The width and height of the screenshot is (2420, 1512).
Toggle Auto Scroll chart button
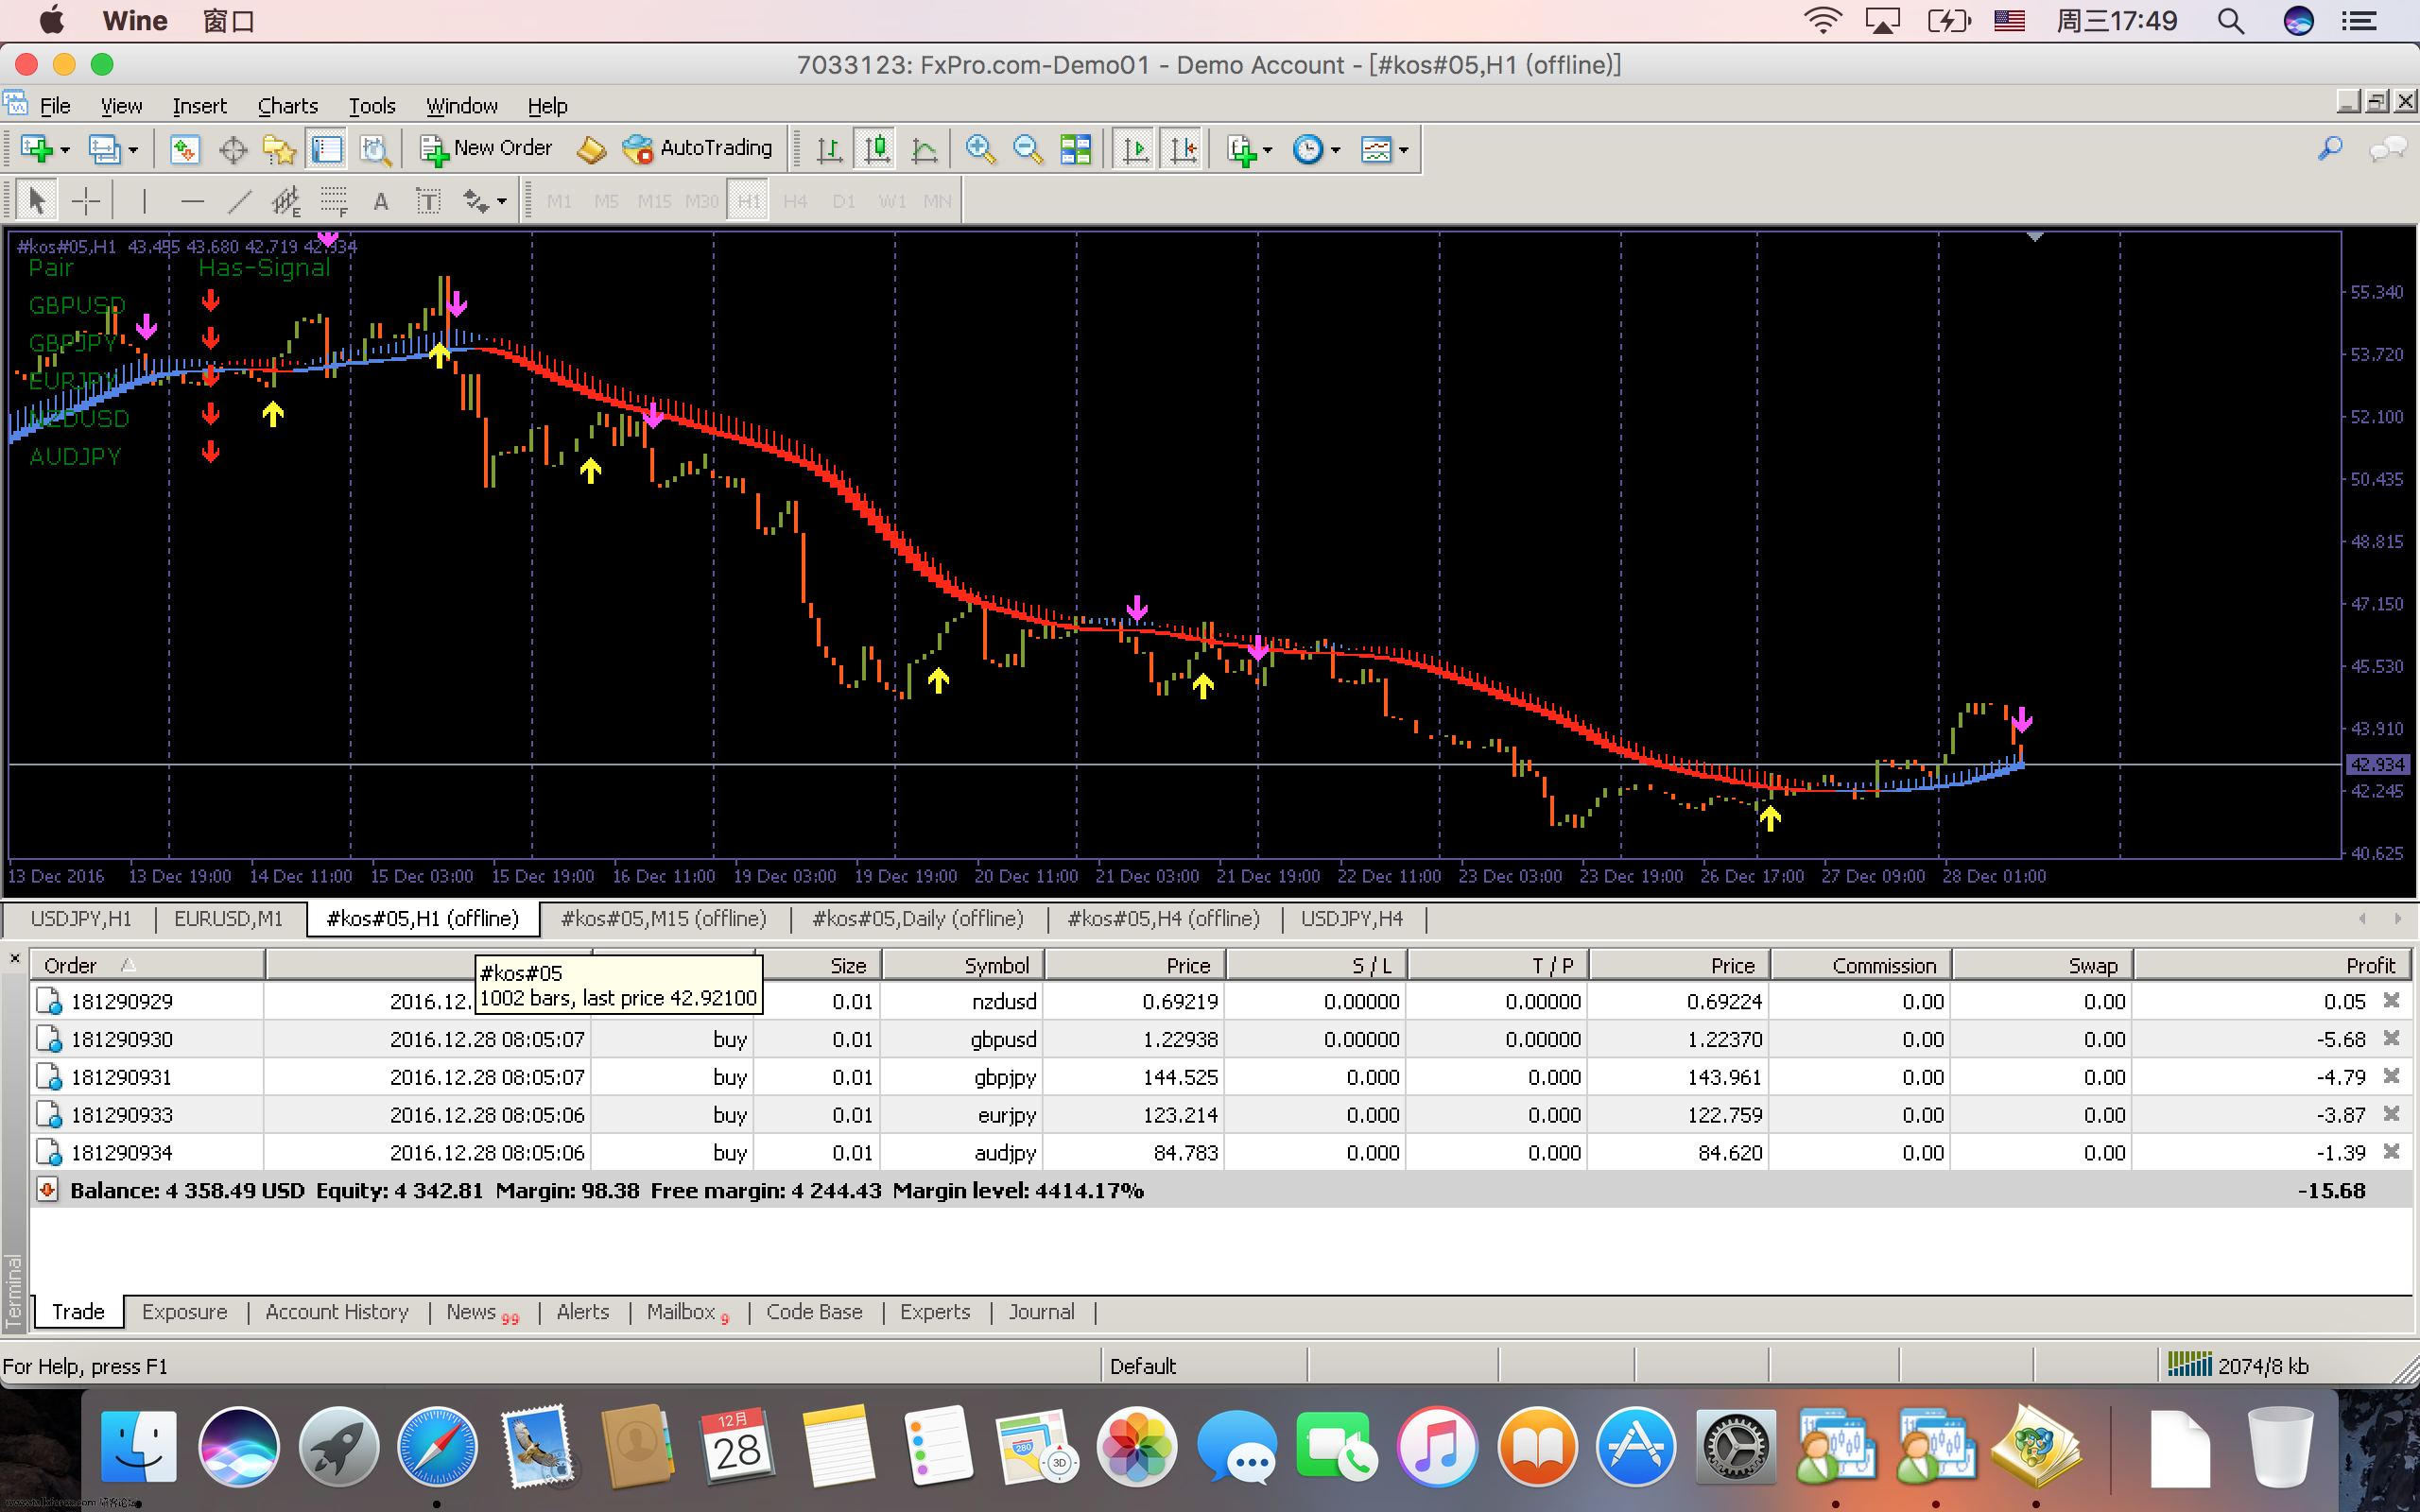1135,149
